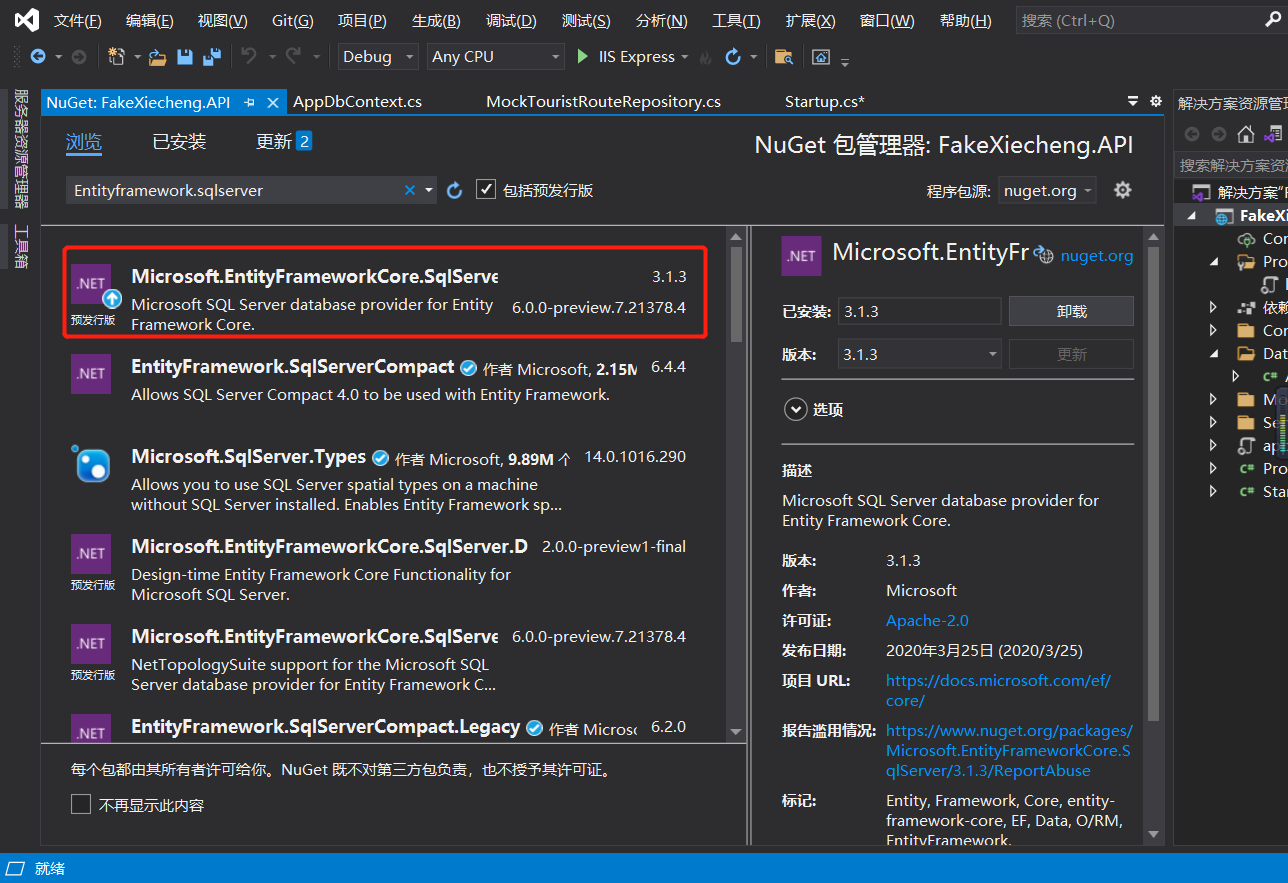Click the open file folder icon
Screen dimensions: 1288x883
[157, 57]
